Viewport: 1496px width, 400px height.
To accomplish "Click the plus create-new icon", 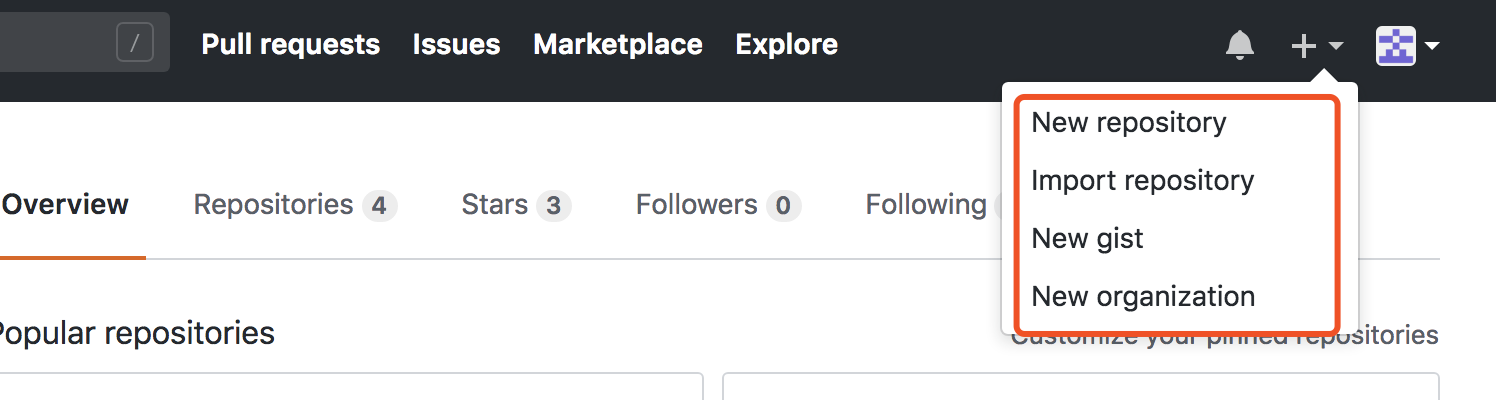I will (x=1303, y=45).
